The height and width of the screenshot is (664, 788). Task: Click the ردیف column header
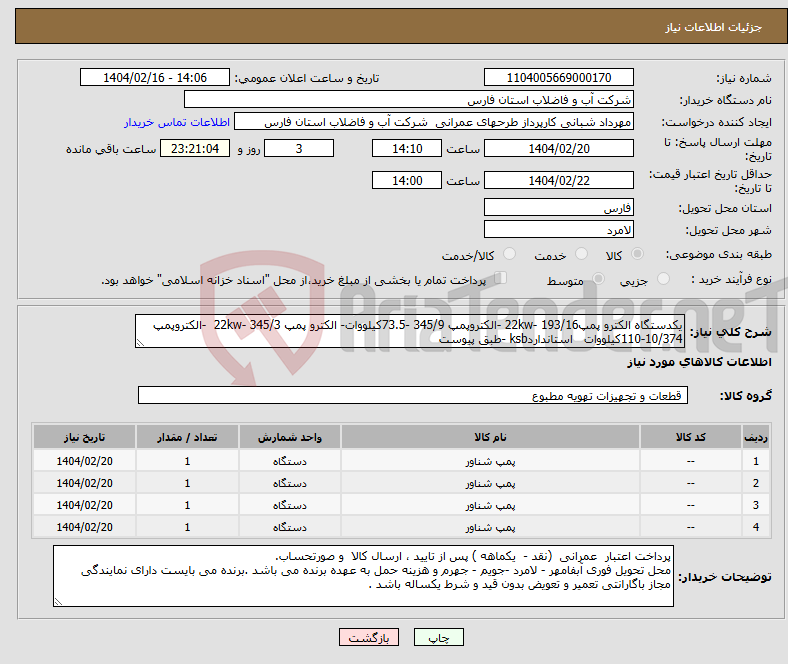755,437
